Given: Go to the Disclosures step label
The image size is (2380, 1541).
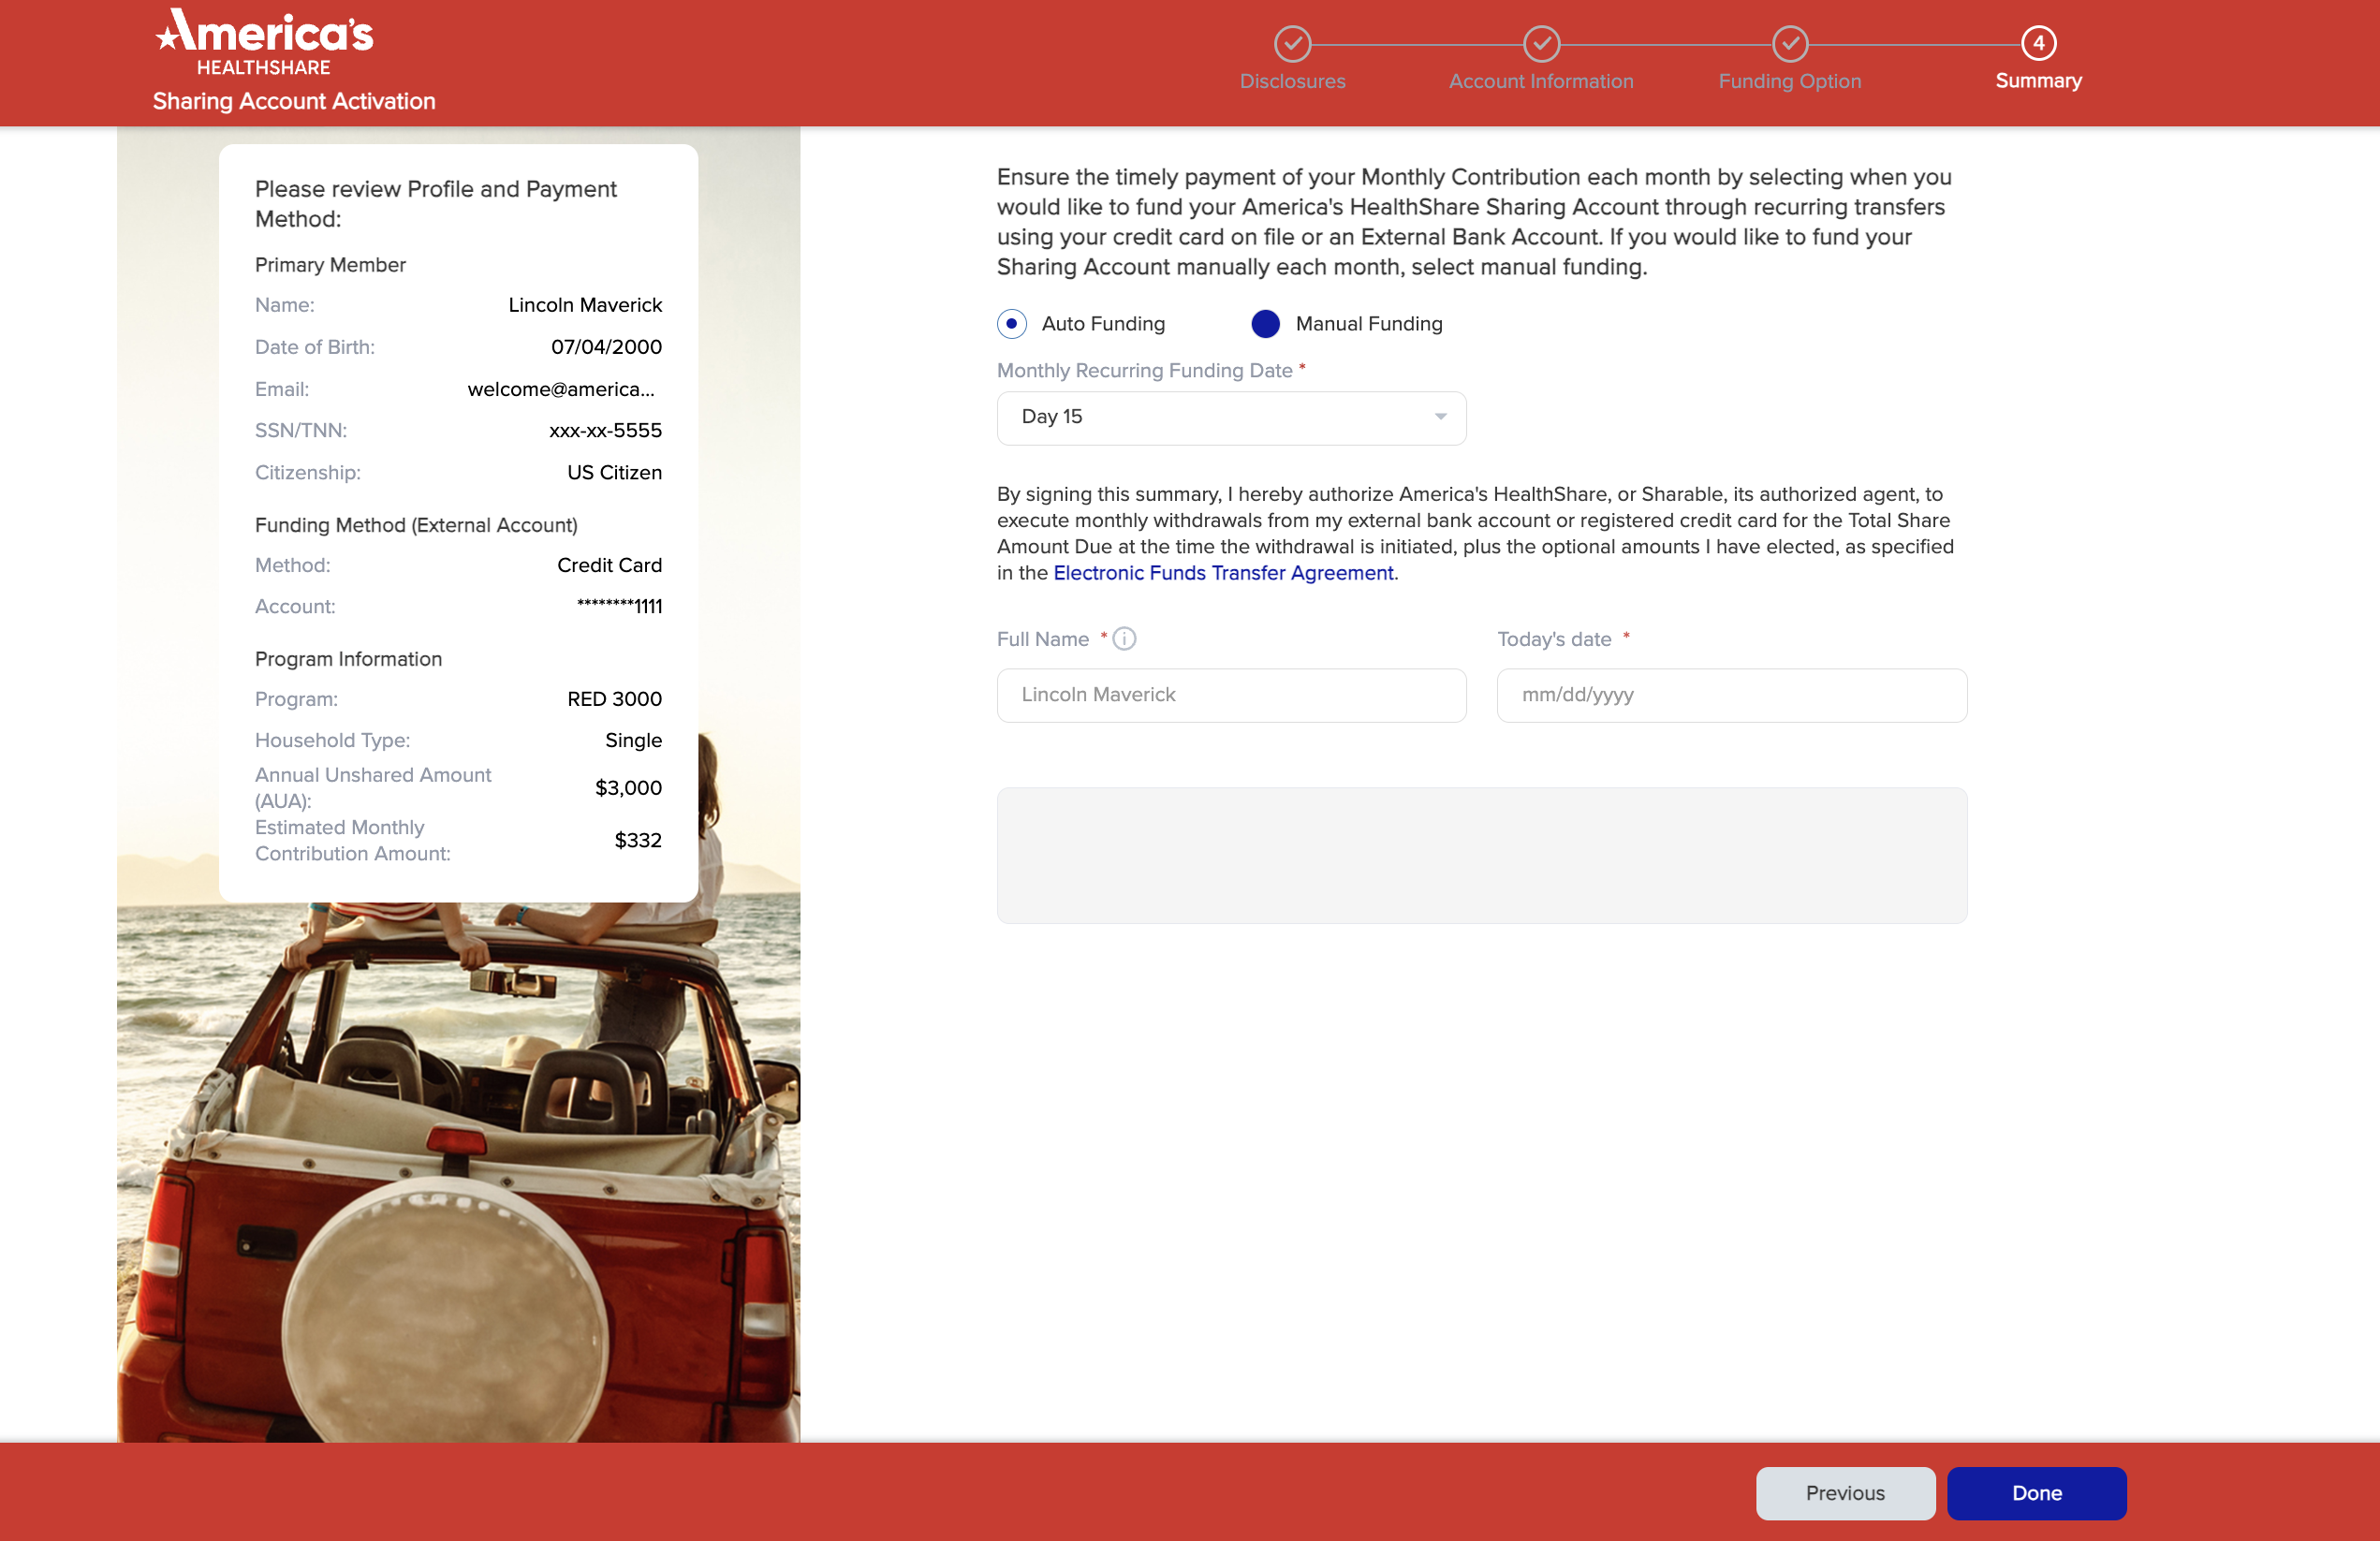Looking at the screenshot, I should click(1292, 82).
